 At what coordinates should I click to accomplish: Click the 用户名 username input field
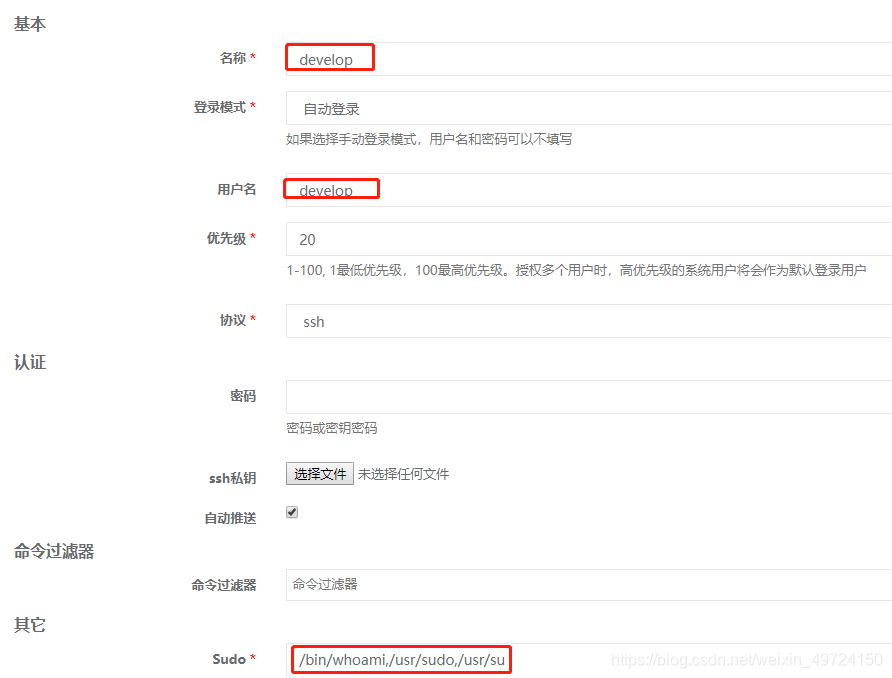click(589, 190)
